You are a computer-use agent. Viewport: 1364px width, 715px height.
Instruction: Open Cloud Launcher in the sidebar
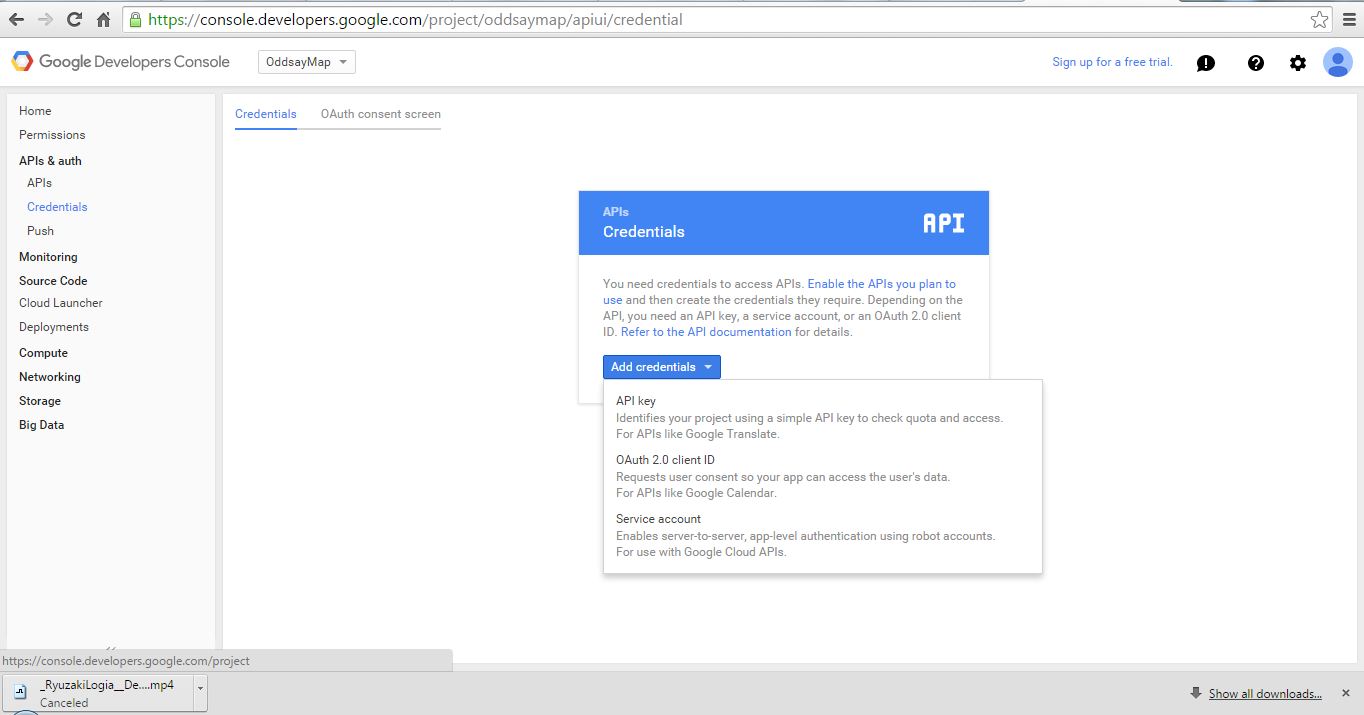coord(61,303)
